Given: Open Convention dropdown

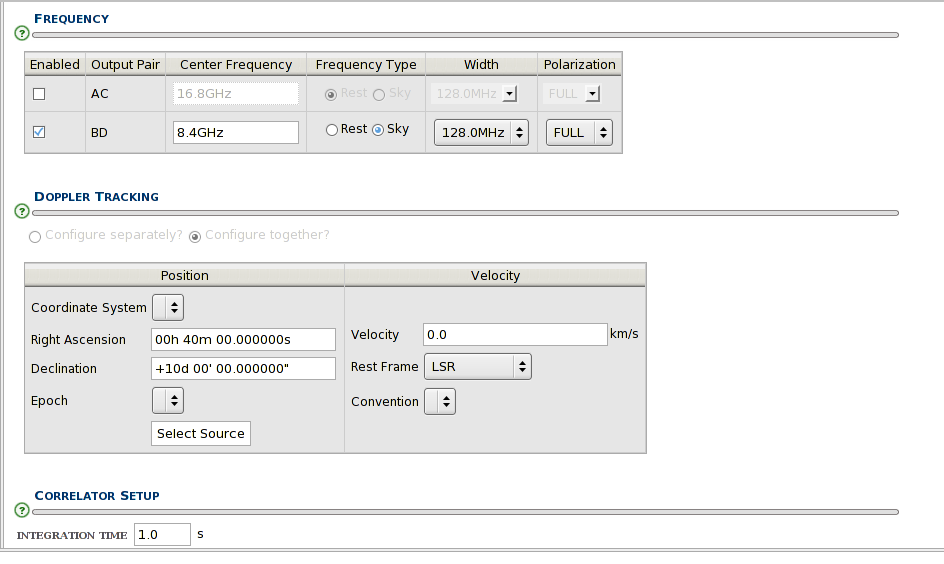Looking at the screenshot, I should [440, 401].
